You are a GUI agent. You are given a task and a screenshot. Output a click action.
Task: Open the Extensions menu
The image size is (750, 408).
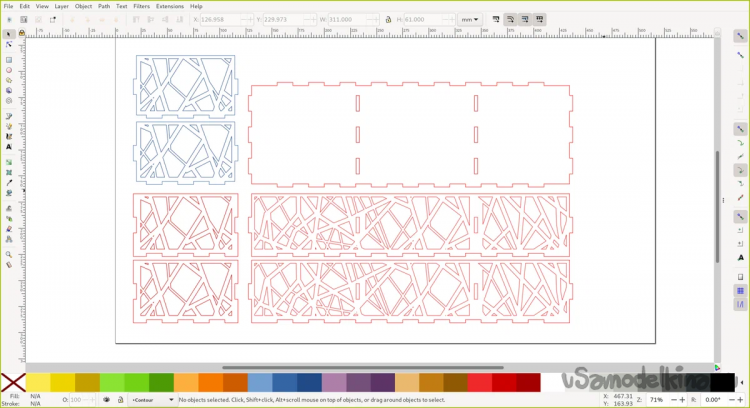[x=169, y=6]
